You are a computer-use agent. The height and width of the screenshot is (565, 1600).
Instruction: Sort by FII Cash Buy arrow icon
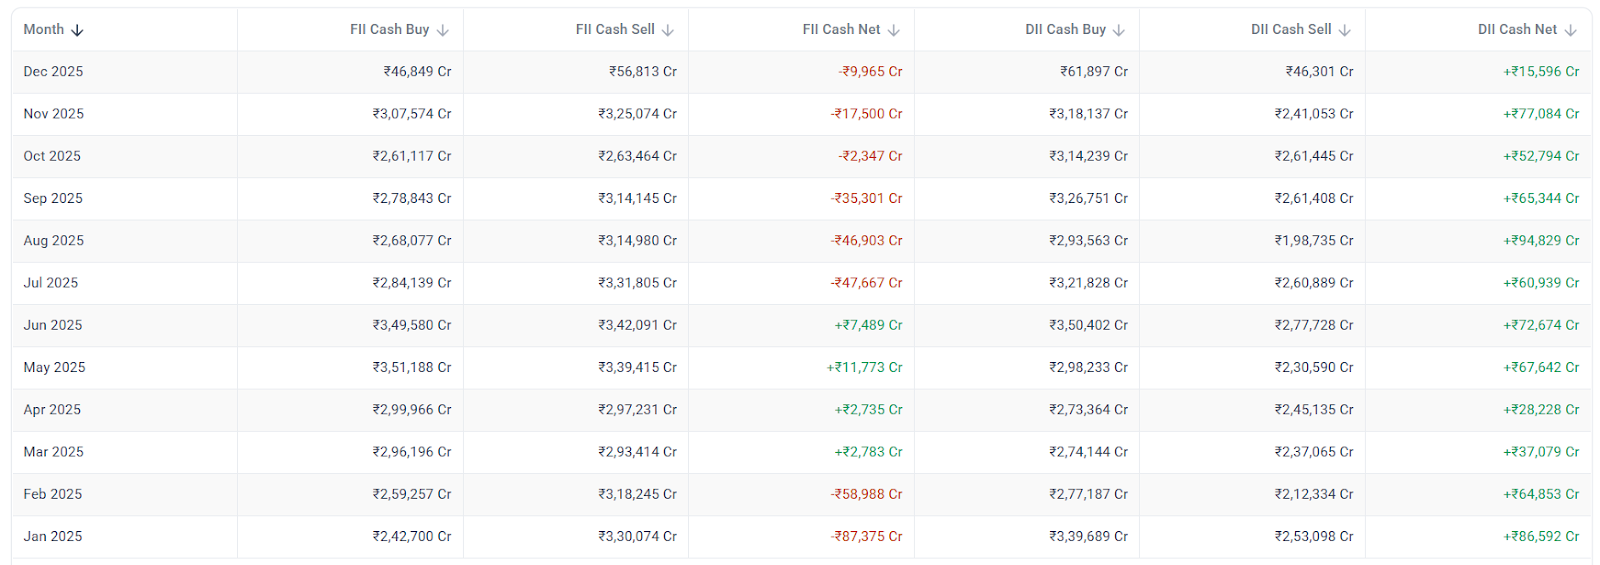pyautogui.click(x=443, y=30)
